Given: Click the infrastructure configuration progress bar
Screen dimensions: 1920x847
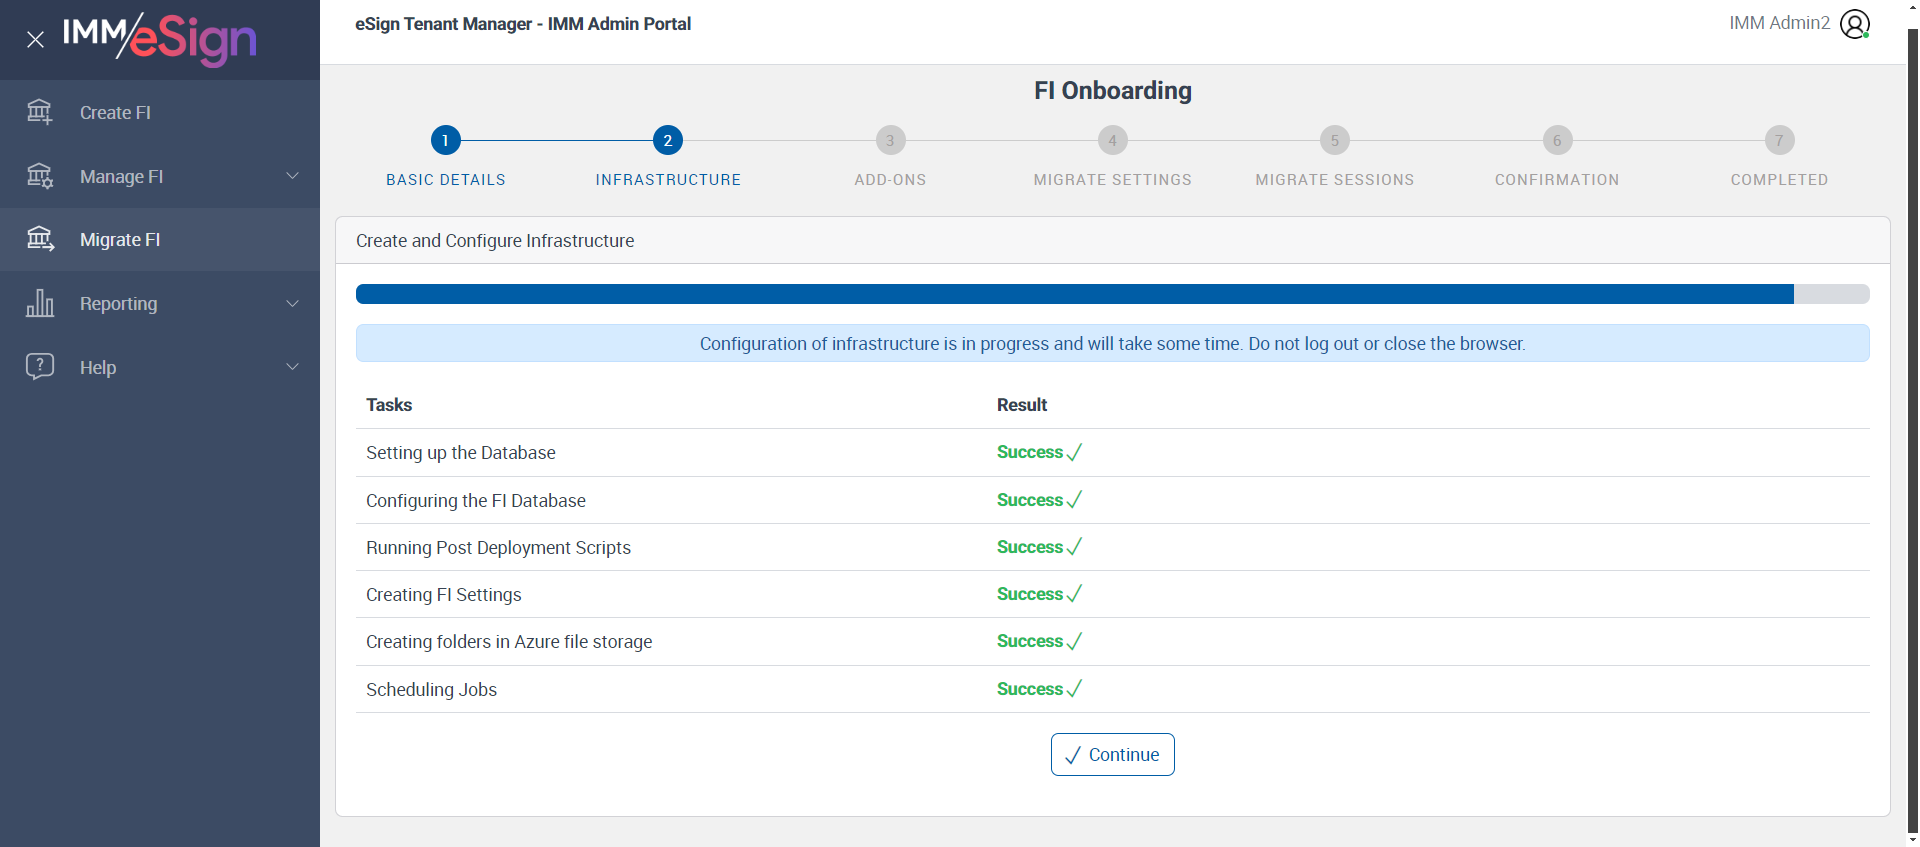Looking at the screenshot, I should tap(1113, 294).
